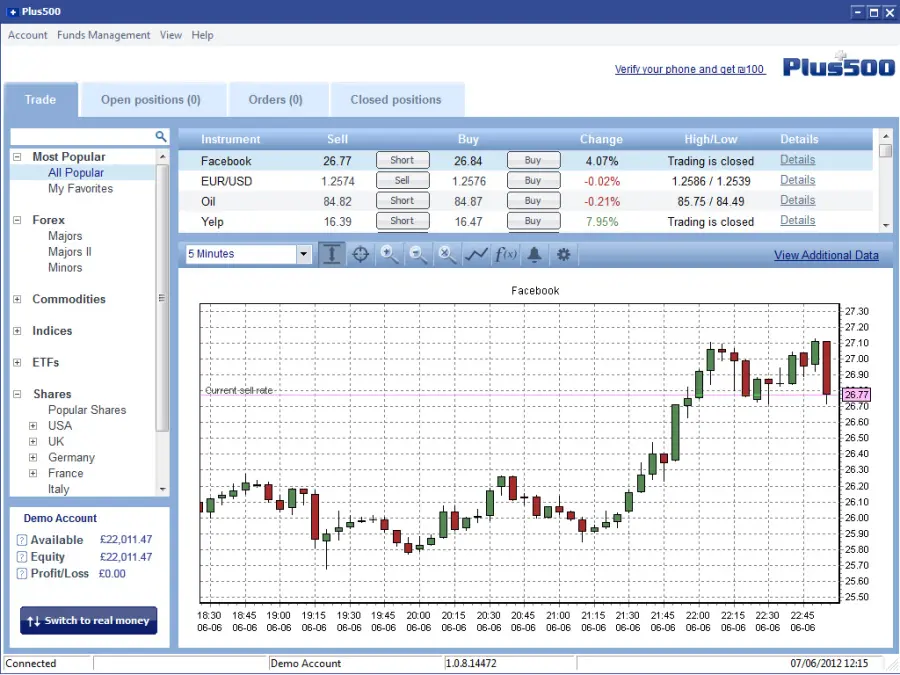Expand the Commodities category
This screenshot has width=900, height=675.
17,299
